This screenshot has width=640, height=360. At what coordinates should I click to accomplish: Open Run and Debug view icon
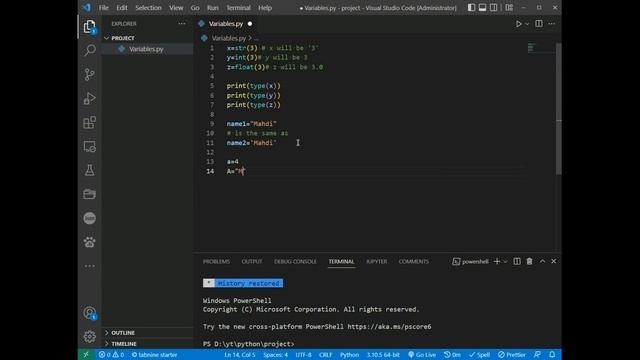point(89,98)
